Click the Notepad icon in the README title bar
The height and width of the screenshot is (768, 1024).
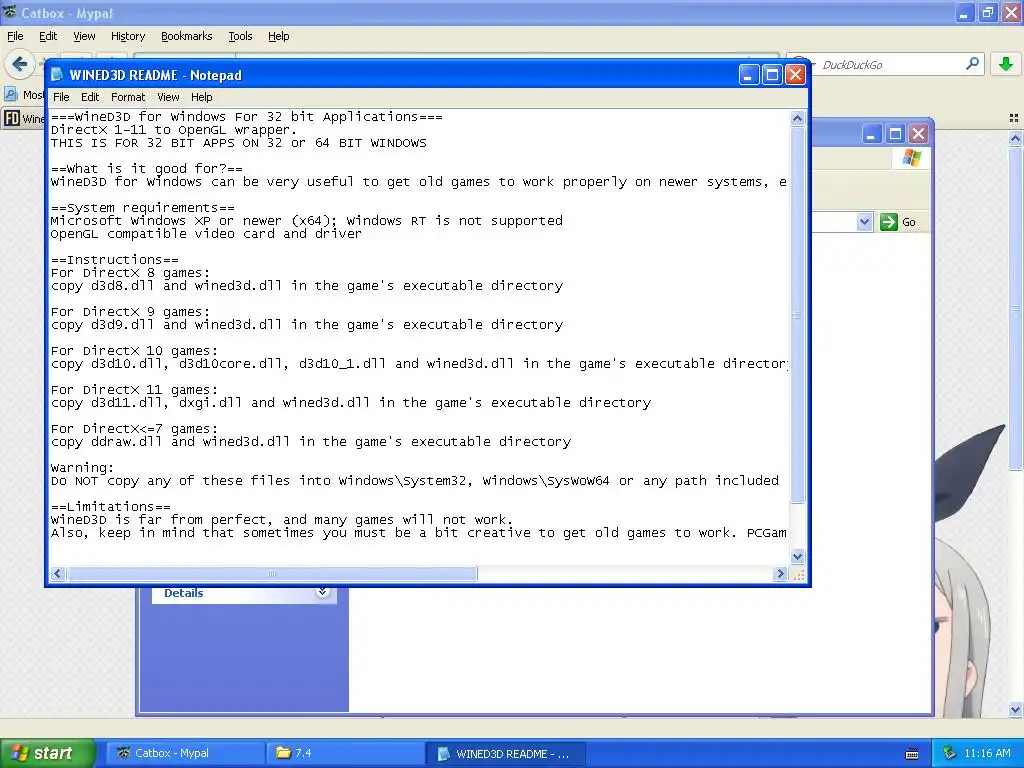point(57,75)
